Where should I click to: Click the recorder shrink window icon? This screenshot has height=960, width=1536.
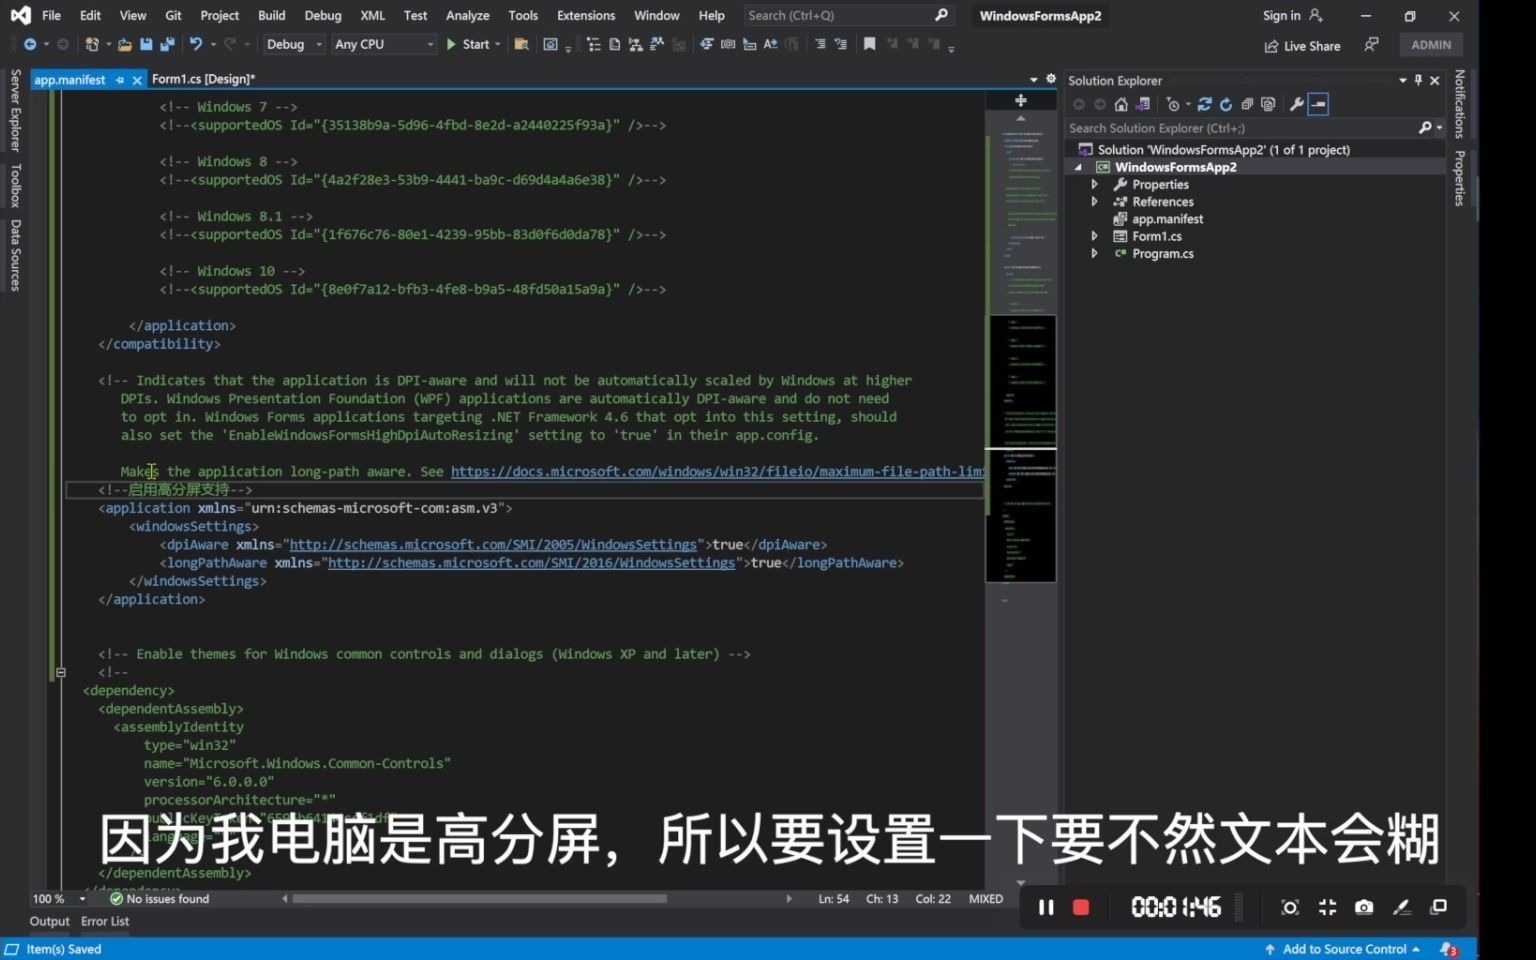[1327, 907]
